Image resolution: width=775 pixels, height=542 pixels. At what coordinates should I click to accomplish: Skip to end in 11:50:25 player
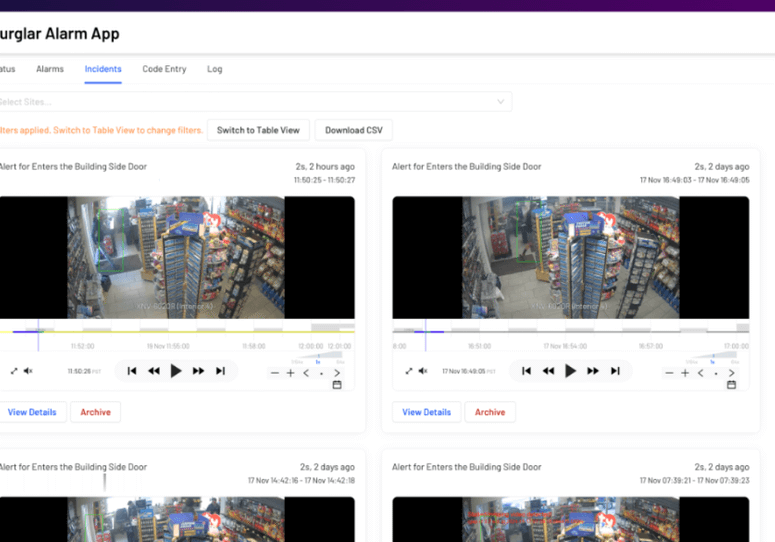coord(220,371)
